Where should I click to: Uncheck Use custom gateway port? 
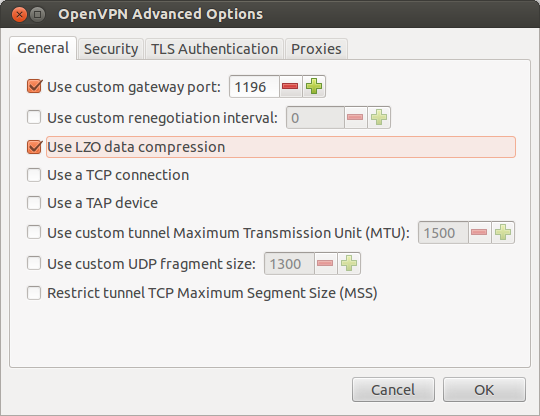click(34, 86)
